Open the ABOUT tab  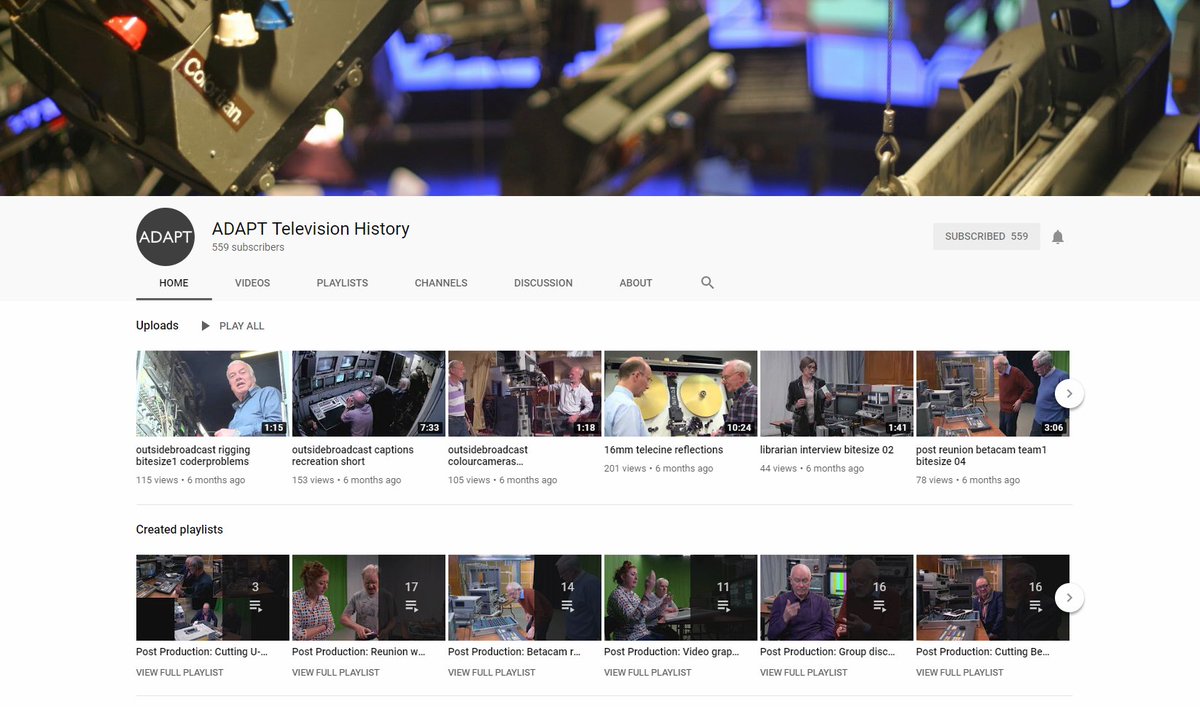click(x=636, y=283)
